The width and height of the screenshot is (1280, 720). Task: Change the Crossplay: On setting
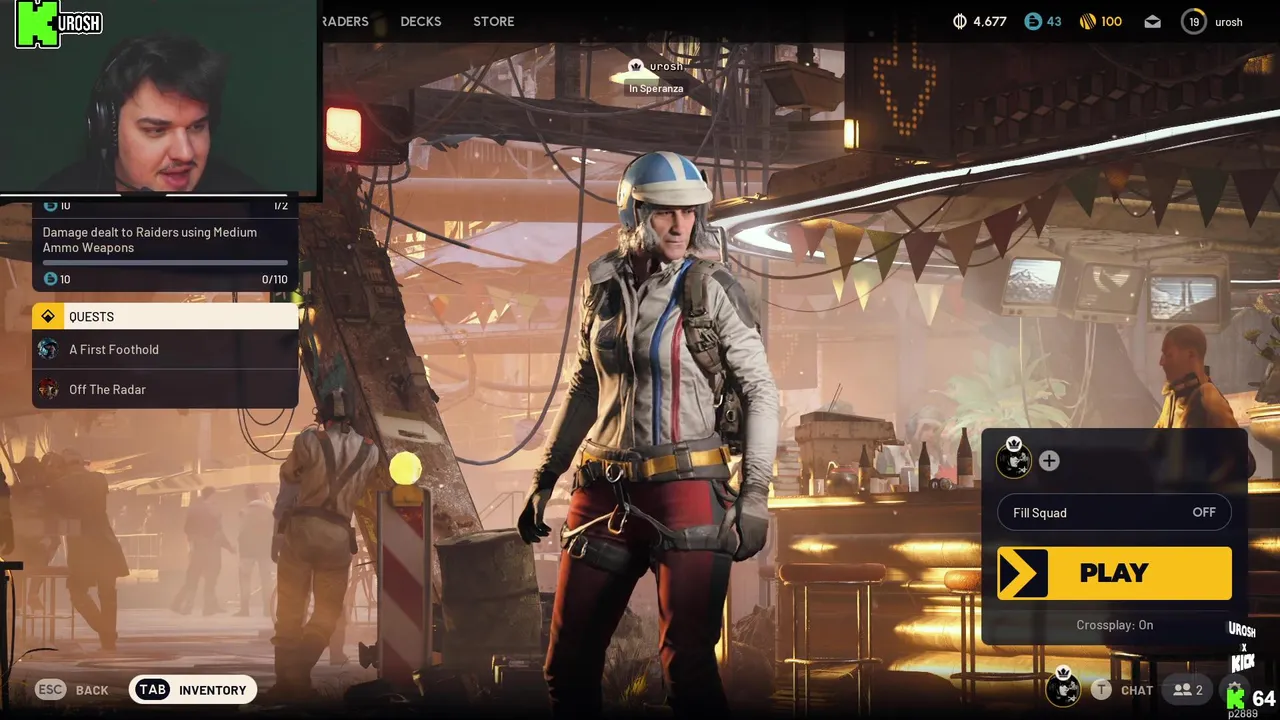pyautogui.click(x=1114, y=625)
